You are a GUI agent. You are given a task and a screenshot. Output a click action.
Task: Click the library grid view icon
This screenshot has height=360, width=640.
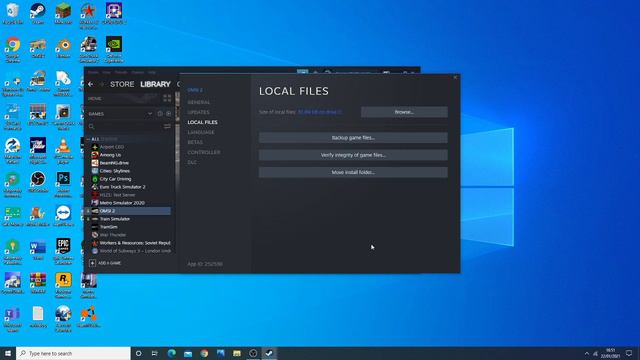click(167, 98)
